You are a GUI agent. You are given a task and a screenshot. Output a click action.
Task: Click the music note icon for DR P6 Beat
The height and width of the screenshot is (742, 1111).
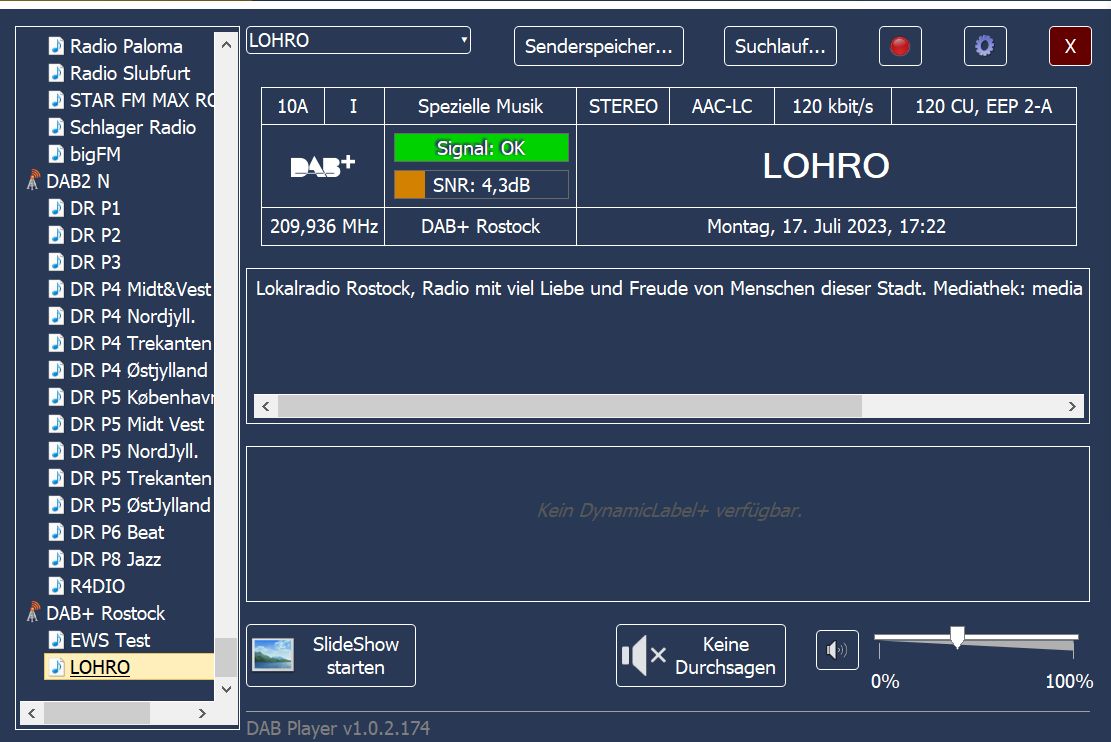pos(56,532)
